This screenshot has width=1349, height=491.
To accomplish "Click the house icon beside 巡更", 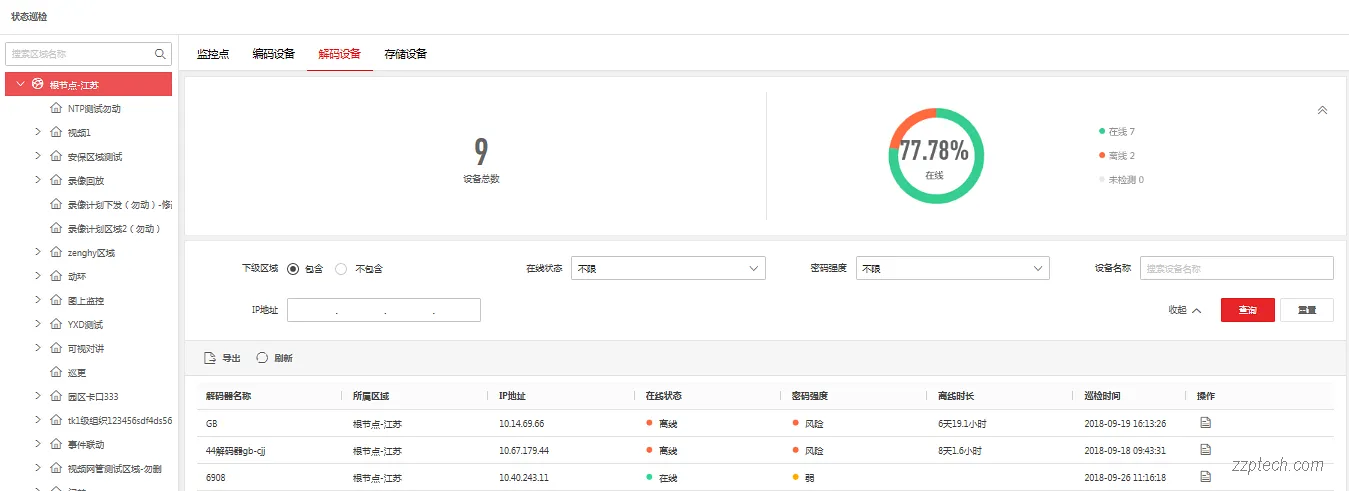I will pos(56,372).
